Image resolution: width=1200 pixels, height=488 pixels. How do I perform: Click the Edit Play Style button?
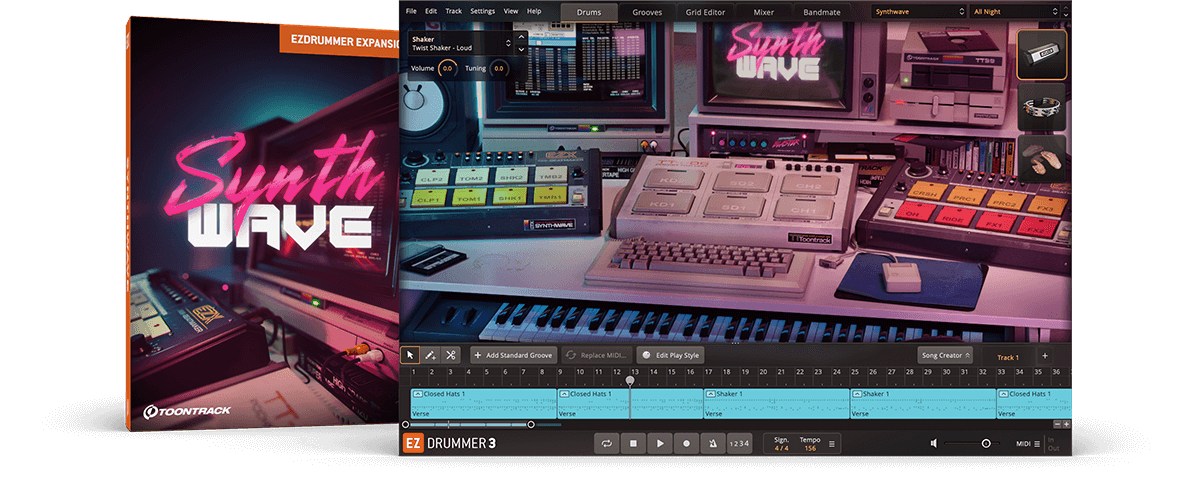point(671,355)
